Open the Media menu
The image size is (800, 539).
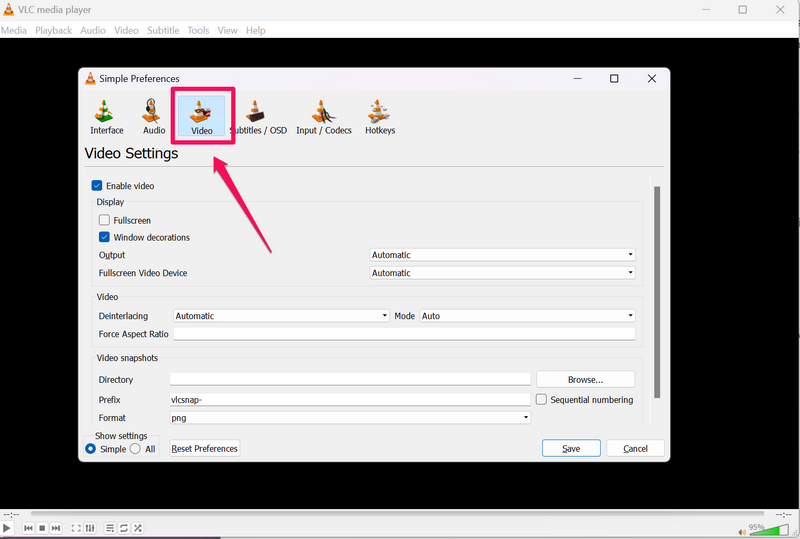click(x=14, y=30)
